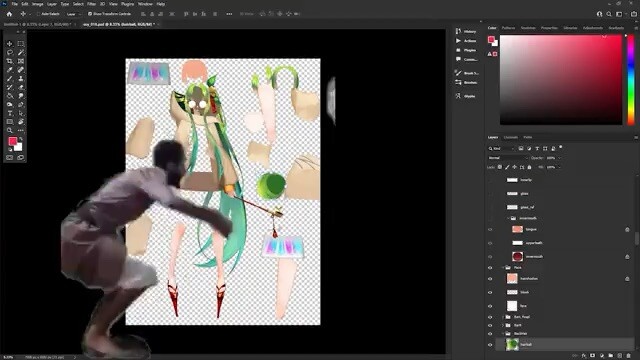
Task: Hide the Face group
Action: (x=490, y=268)
